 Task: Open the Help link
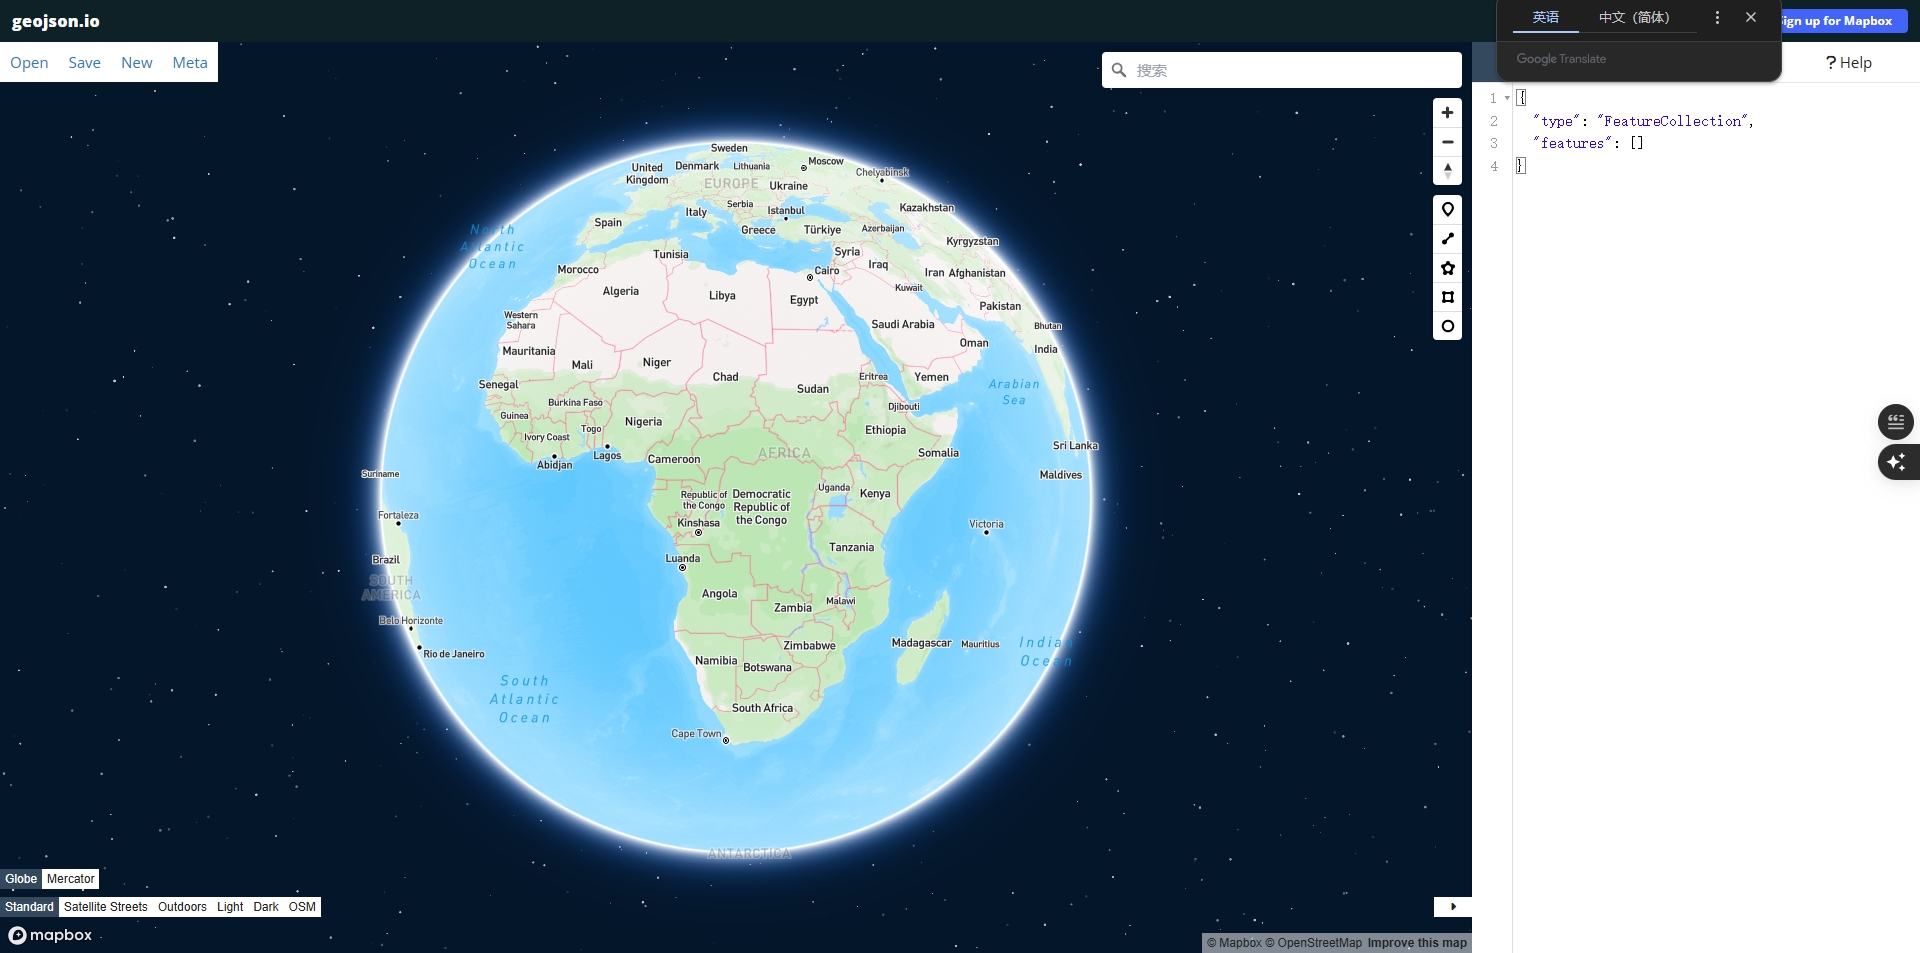click(1848, 62)
